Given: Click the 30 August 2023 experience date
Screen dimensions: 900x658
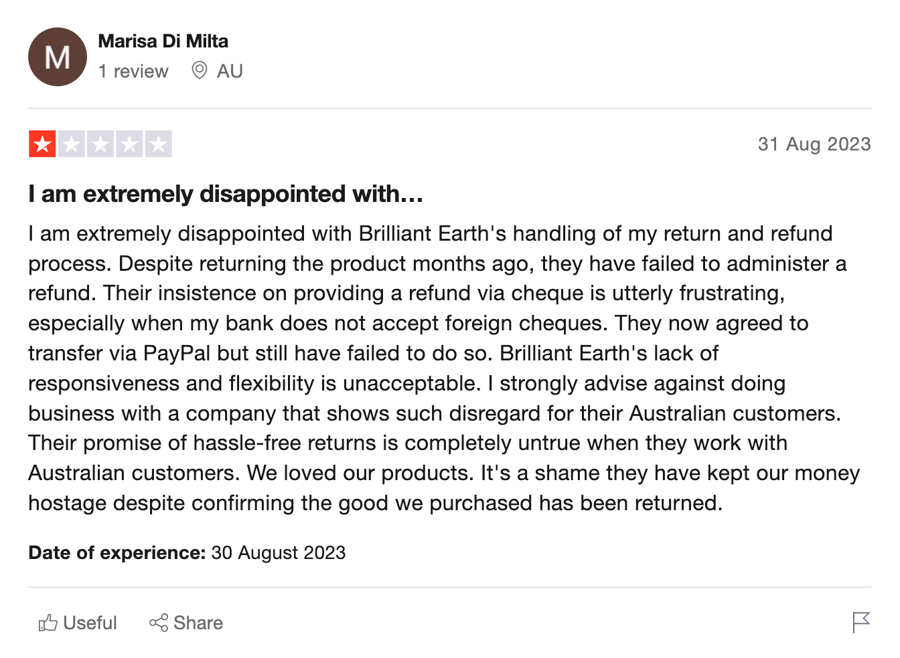Looking at the screenshot, I should pos(278,552).
